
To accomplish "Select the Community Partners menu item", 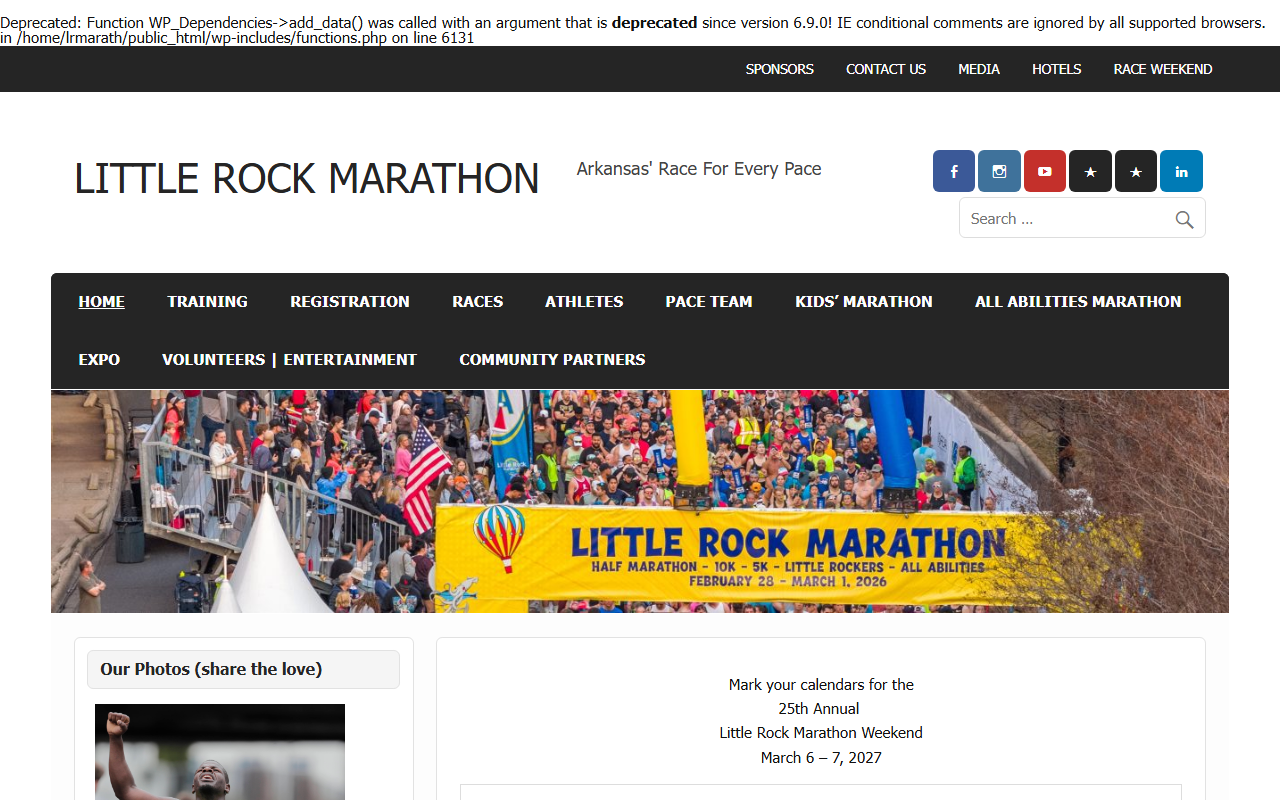I will pos(552,359).
